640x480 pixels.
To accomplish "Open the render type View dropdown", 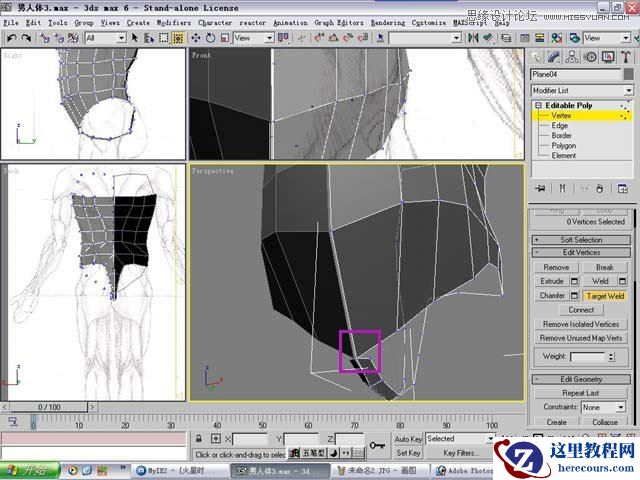I will [607, 38].
